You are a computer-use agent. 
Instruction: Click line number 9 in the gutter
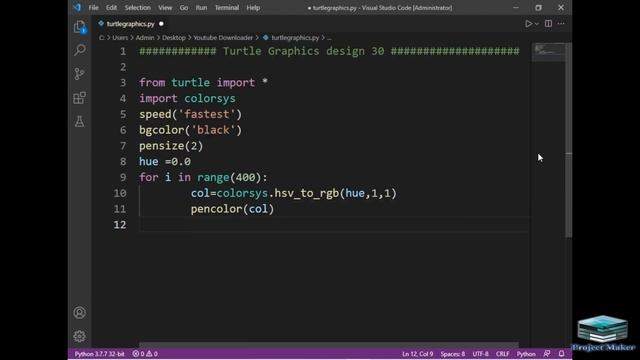(123, 178)
